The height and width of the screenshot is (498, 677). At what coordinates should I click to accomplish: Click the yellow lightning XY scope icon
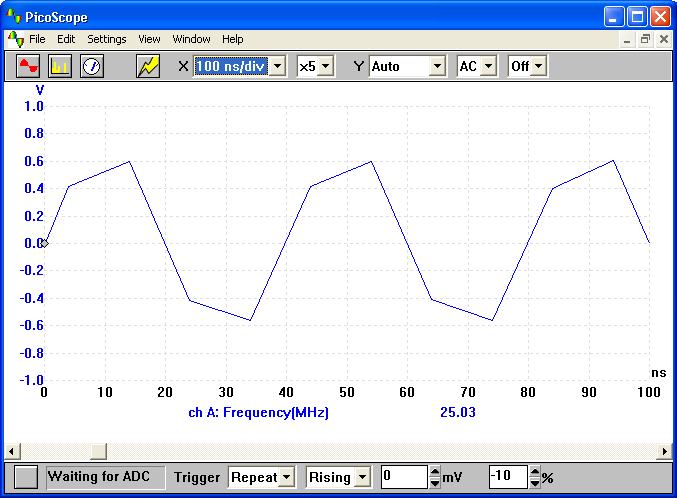[x=148, y=66]
